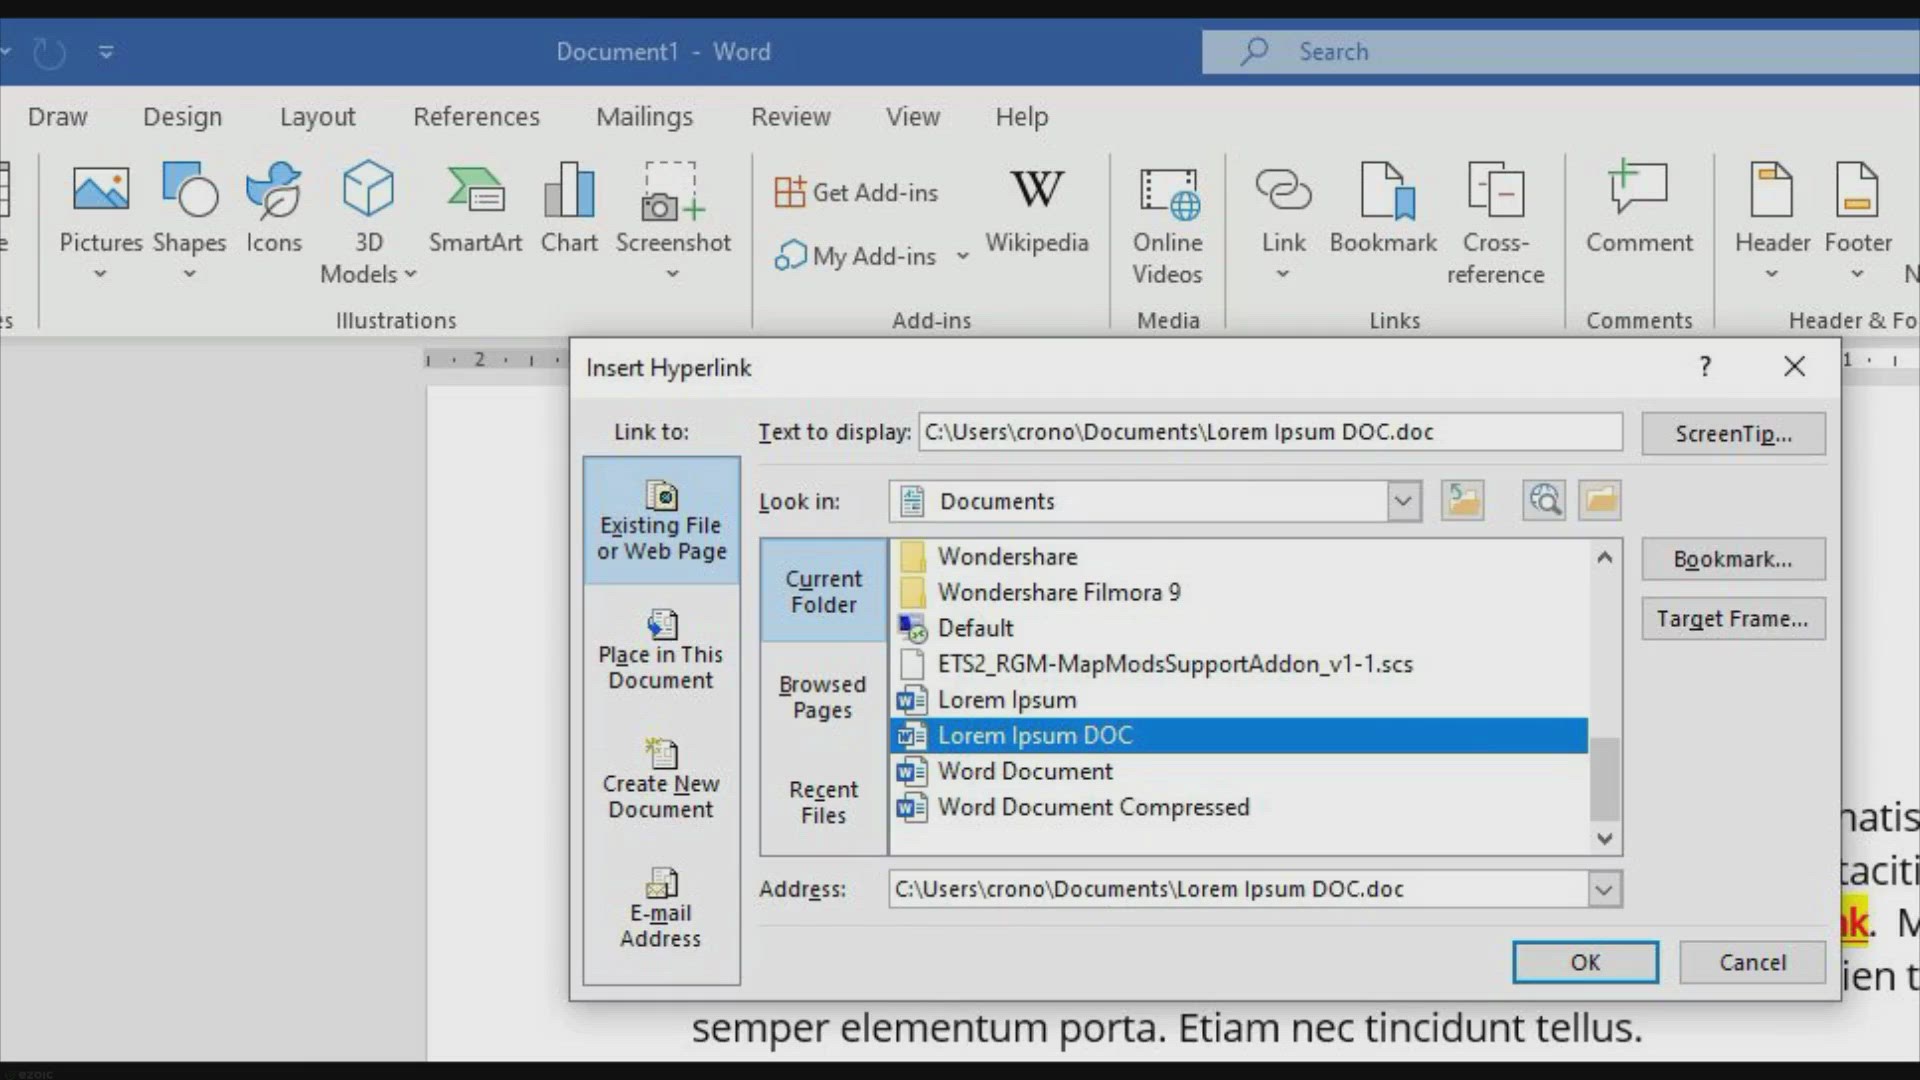
Task: Open the View tab
Action: pos(912,117)
